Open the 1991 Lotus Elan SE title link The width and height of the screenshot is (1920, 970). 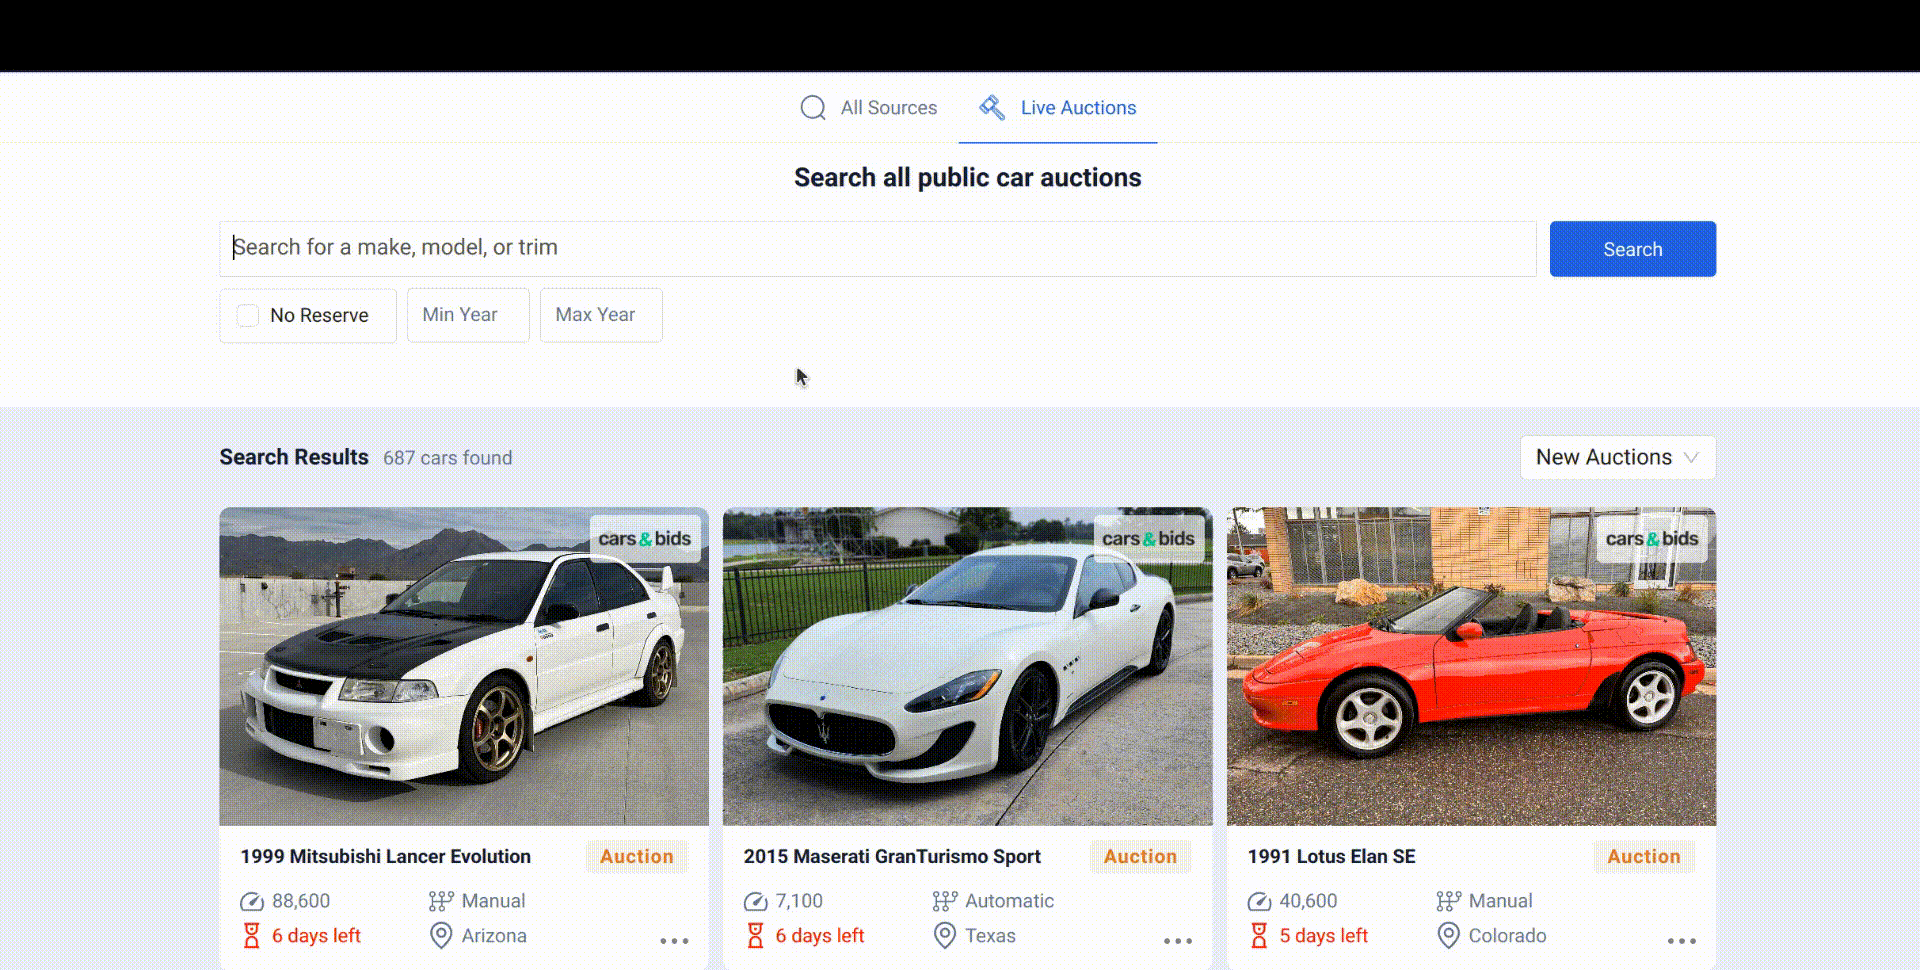pos(1331,857)
